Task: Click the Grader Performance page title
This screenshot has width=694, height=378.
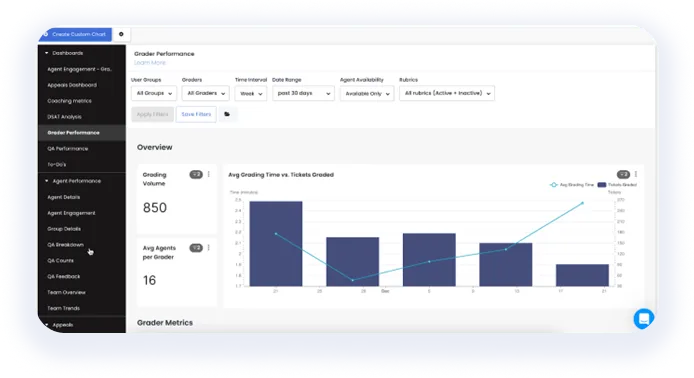Action: (x=164, y=54)
